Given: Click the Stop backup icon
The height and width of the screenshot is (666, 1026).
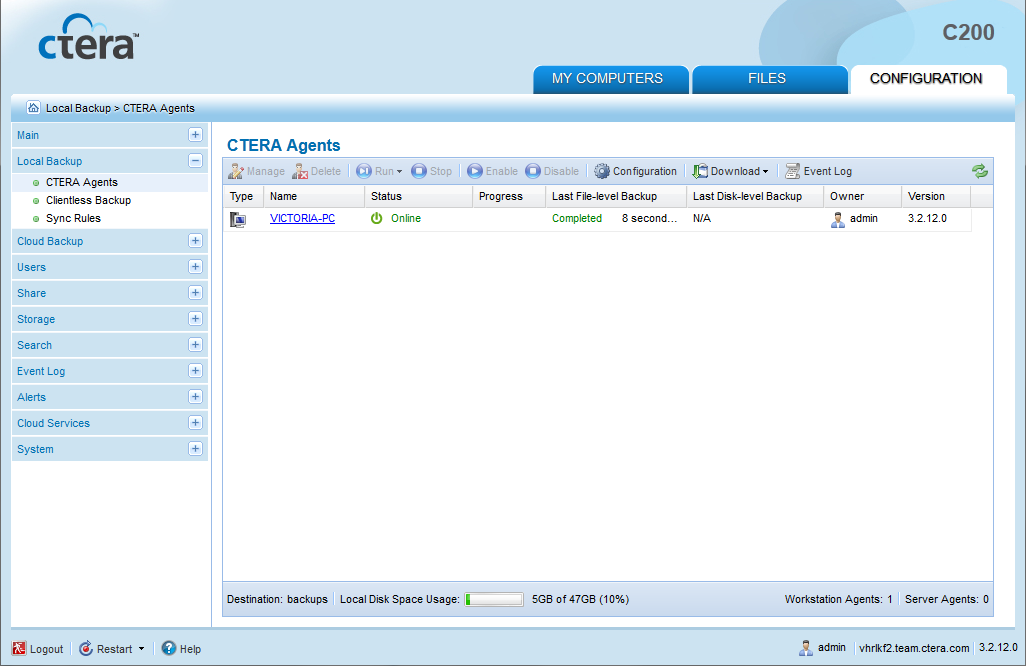Looking at the screenshot, I should pyautogui.click(x=419, y=171).
